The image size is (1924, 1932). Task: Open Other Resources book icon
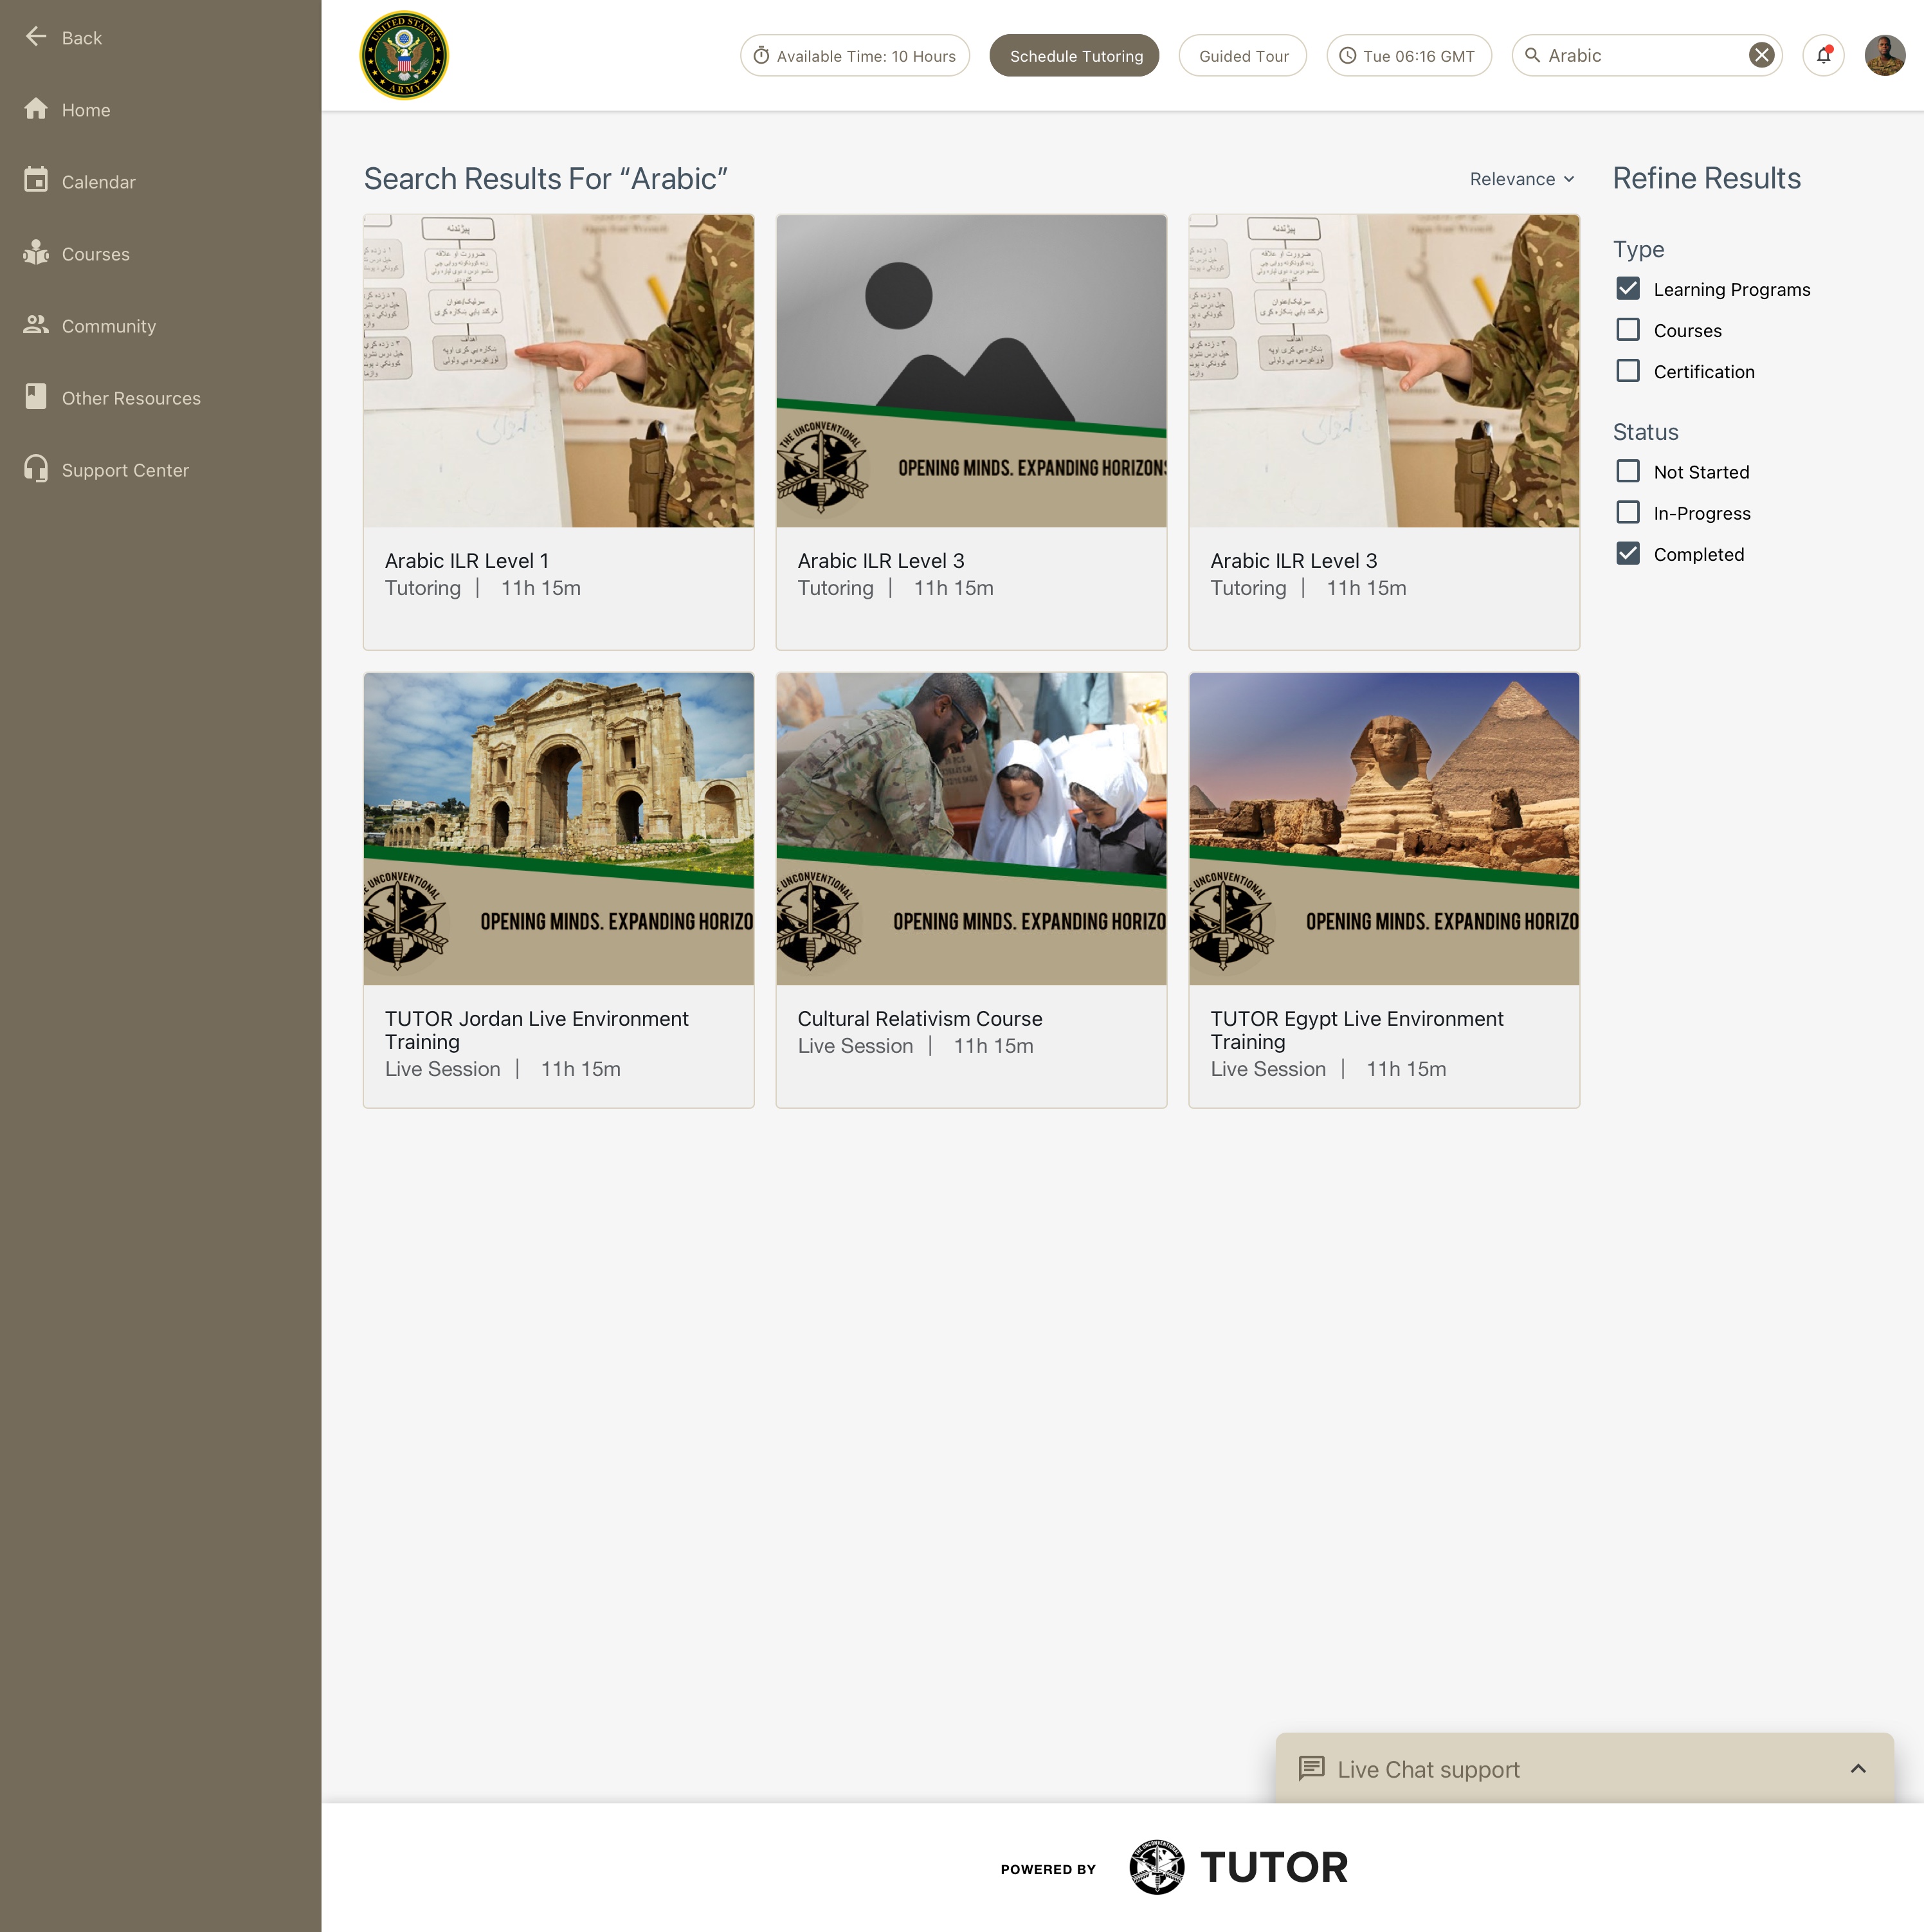36,397
